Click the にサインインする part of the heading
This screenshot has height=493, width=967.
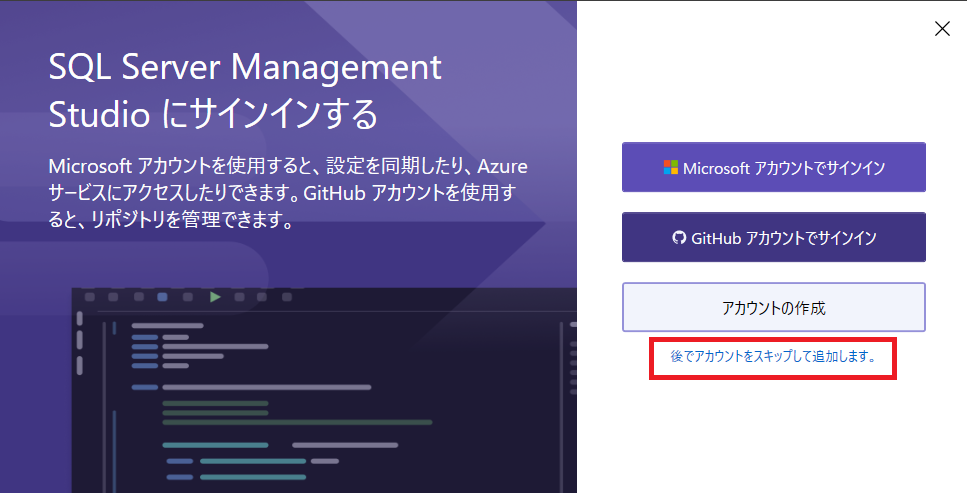(x=270, y=115)
